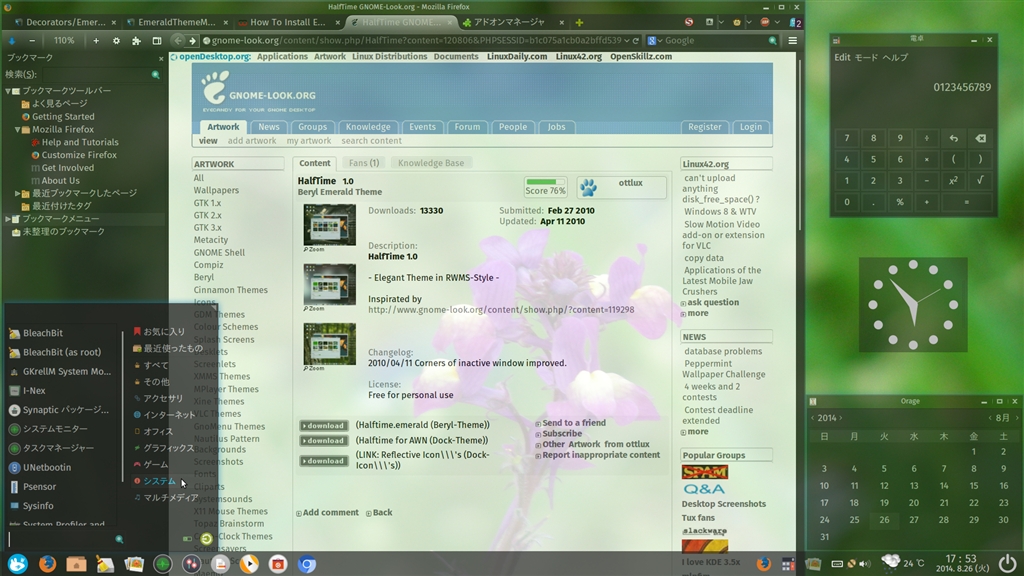Screen dimensions: 1024x576
Task: Open the start menu button on the panel
Action: click(x=18, y=563)
